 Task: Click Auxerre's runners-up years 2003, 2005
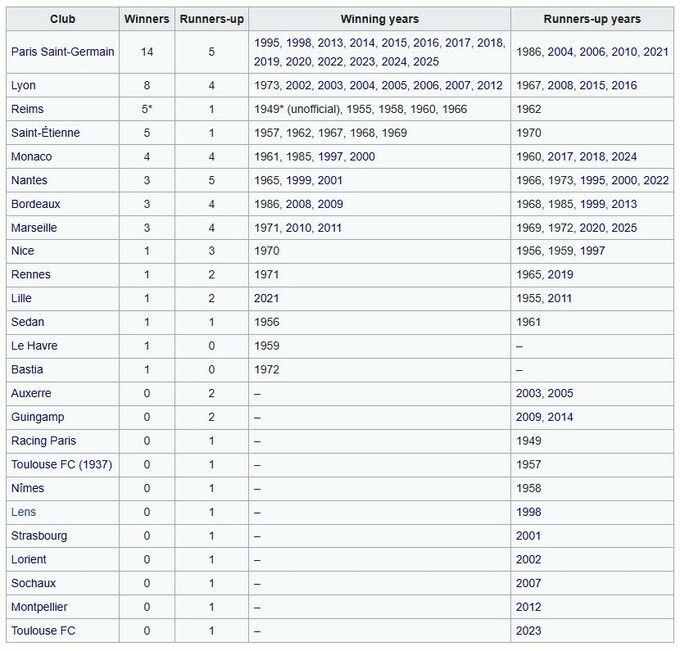544,394
